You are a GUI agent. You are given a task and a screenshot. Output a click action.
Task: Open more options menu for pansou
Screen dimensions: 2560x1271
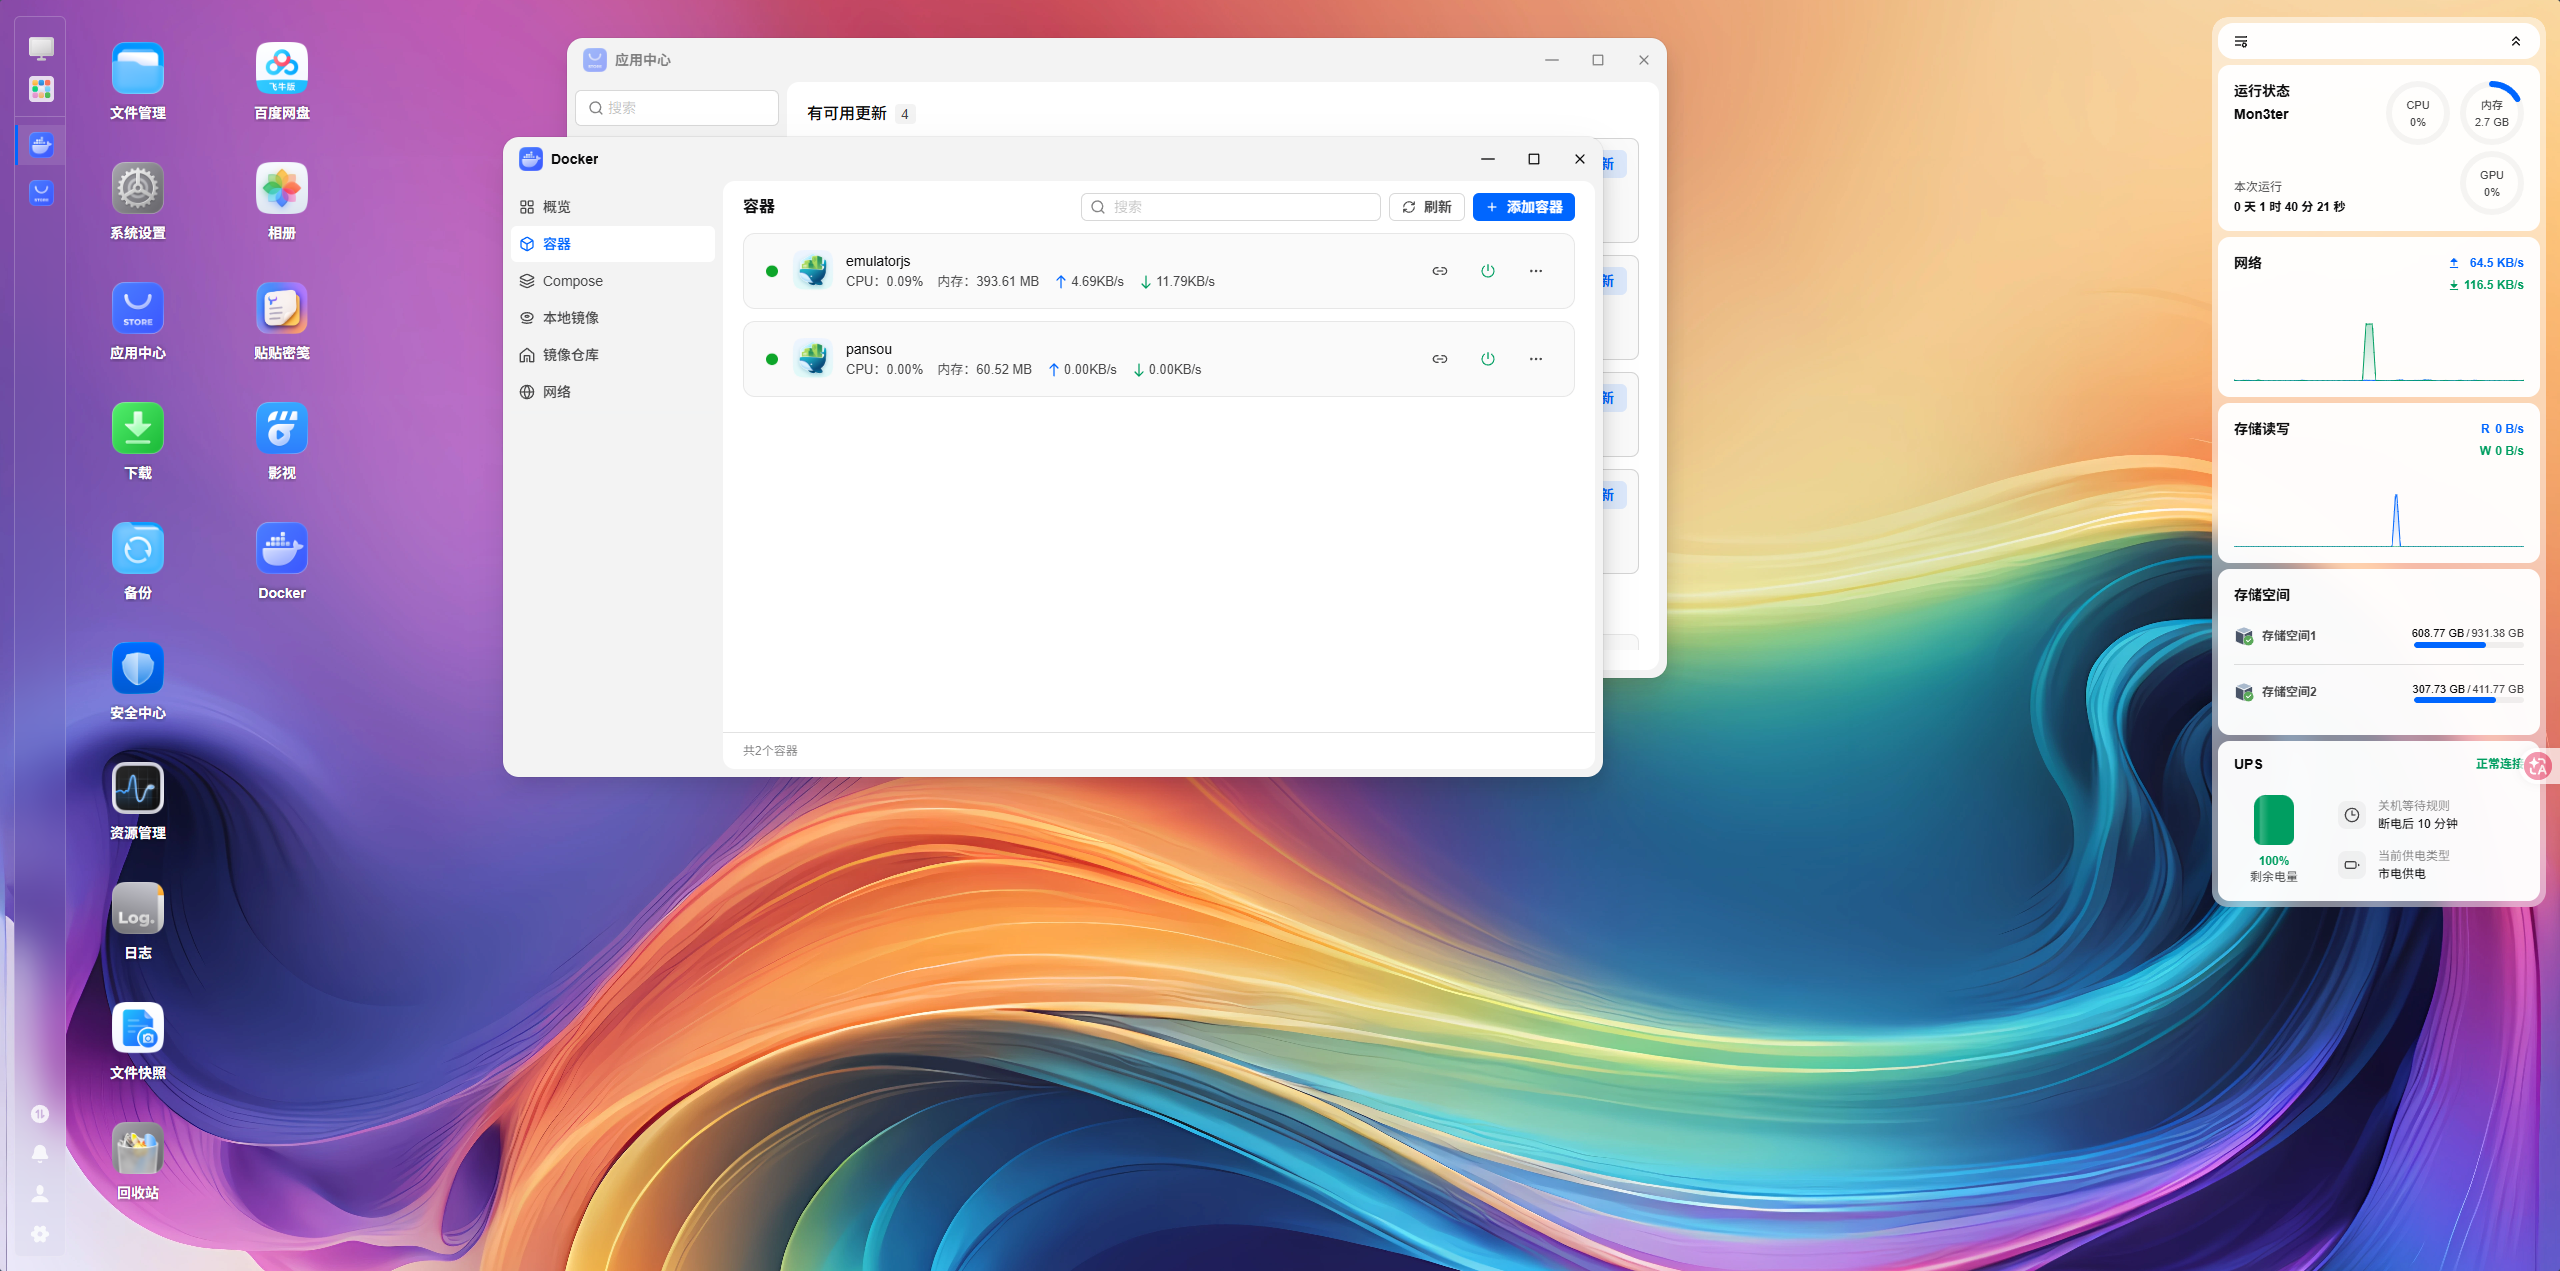click(x=1535, y=359)
